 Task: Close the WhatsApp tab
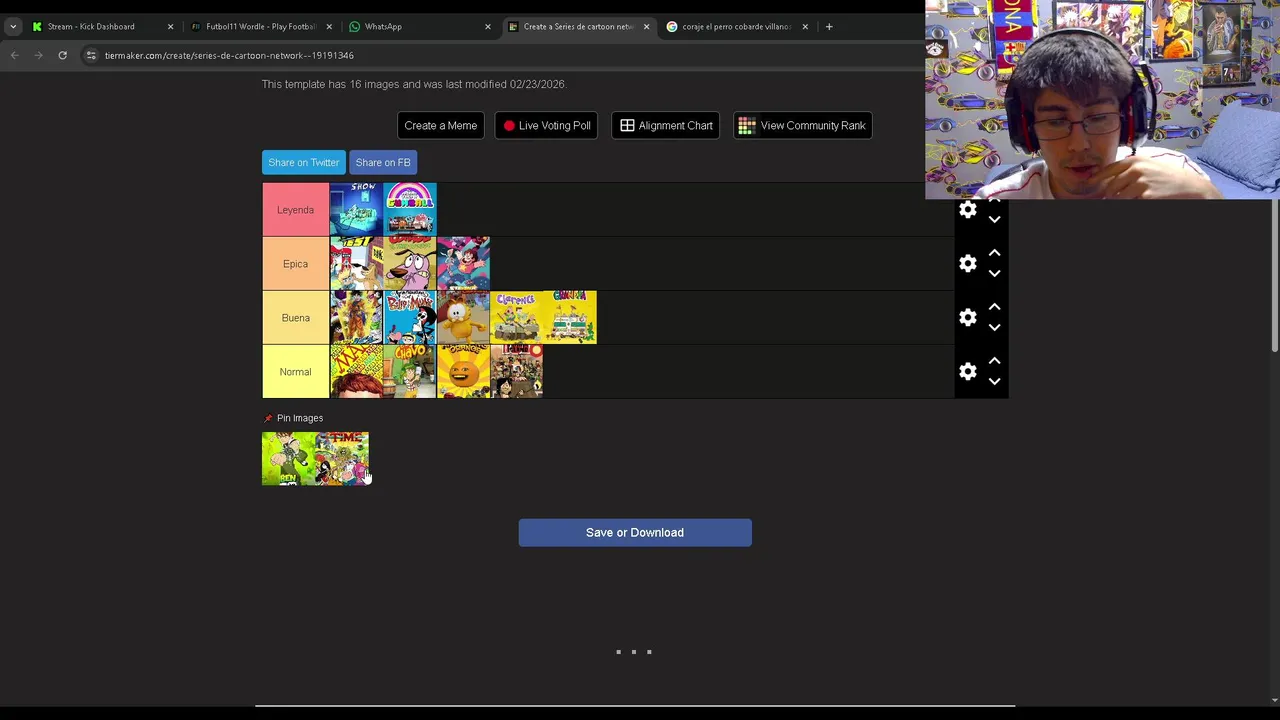[x=488, y=27]
